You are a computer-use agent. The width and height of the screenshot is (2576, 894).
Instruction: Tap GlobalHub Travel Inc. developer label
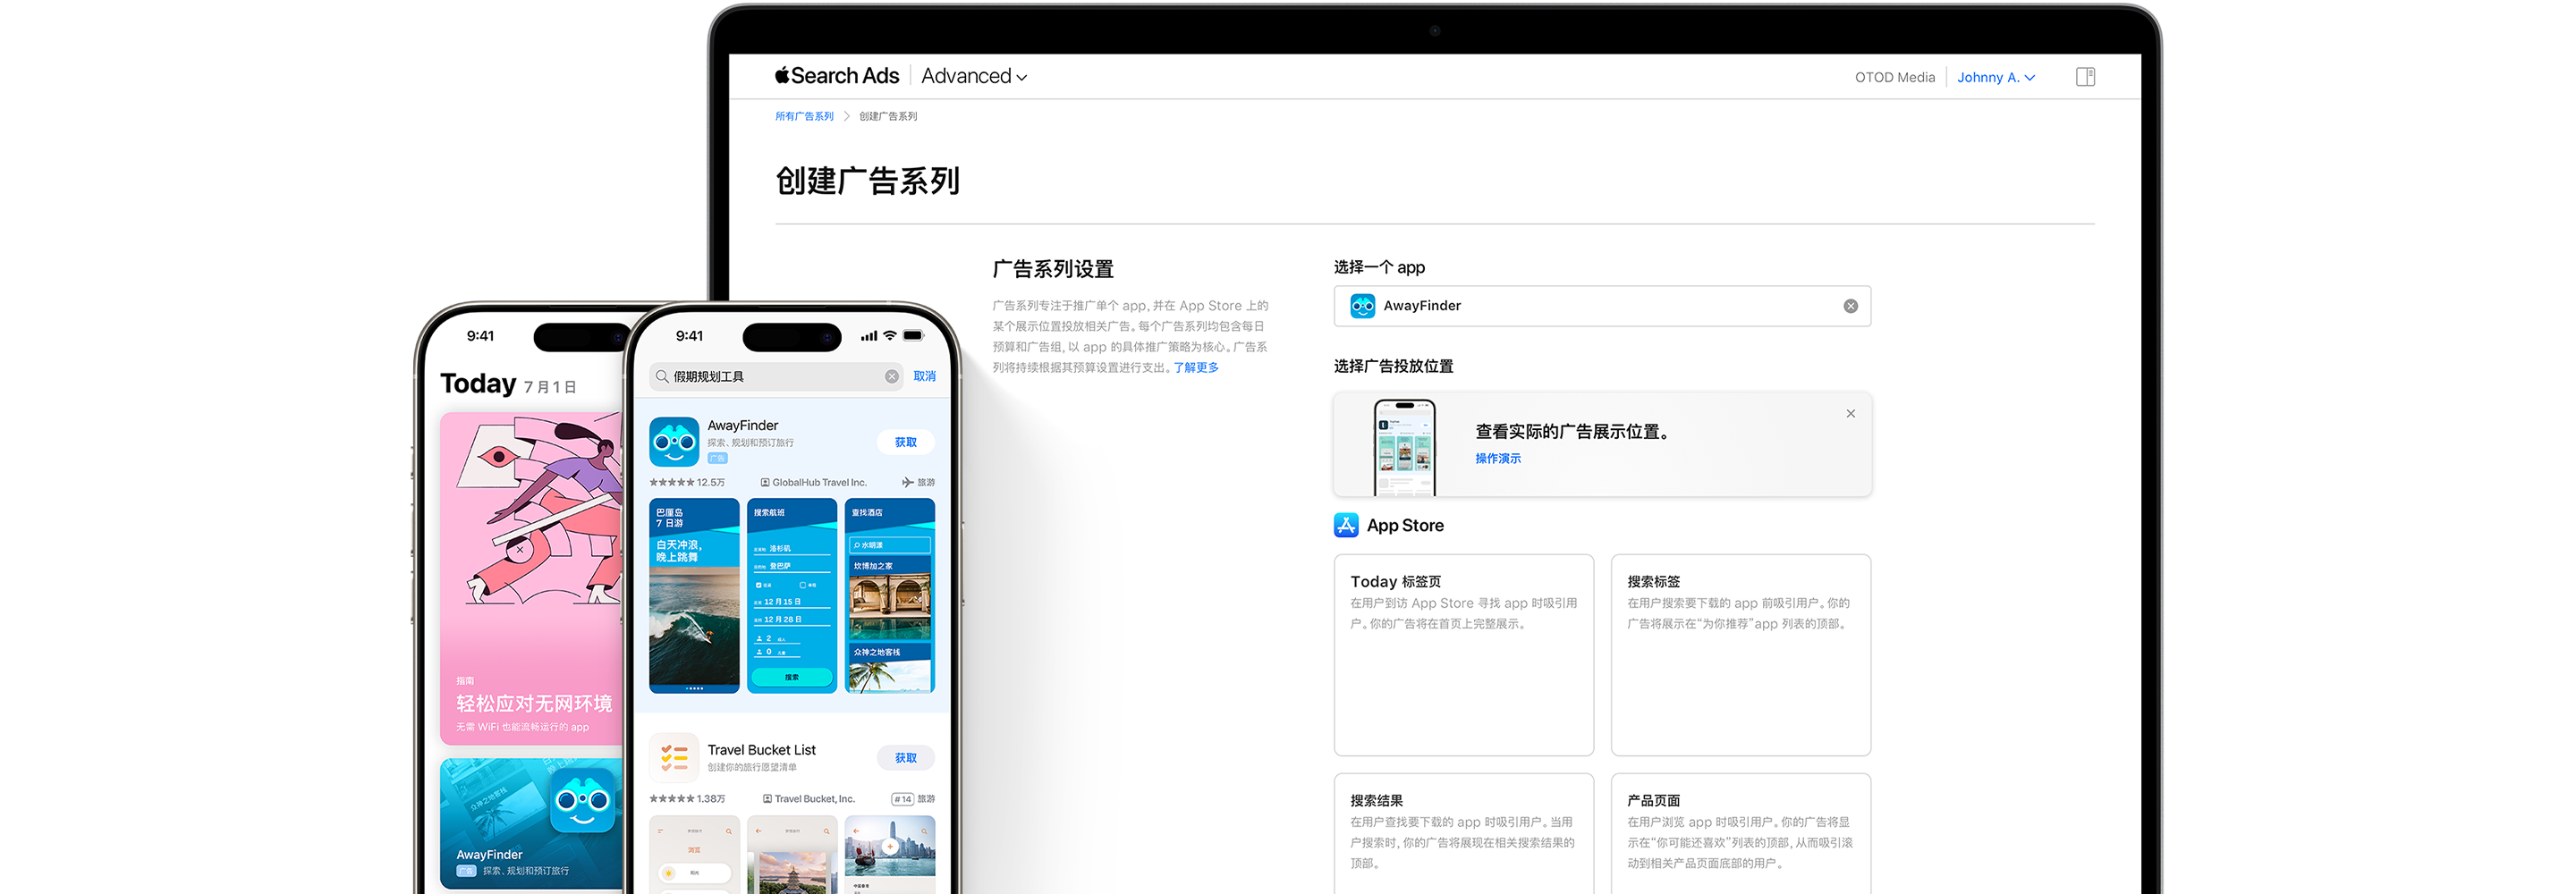click(x=813, y=483)
